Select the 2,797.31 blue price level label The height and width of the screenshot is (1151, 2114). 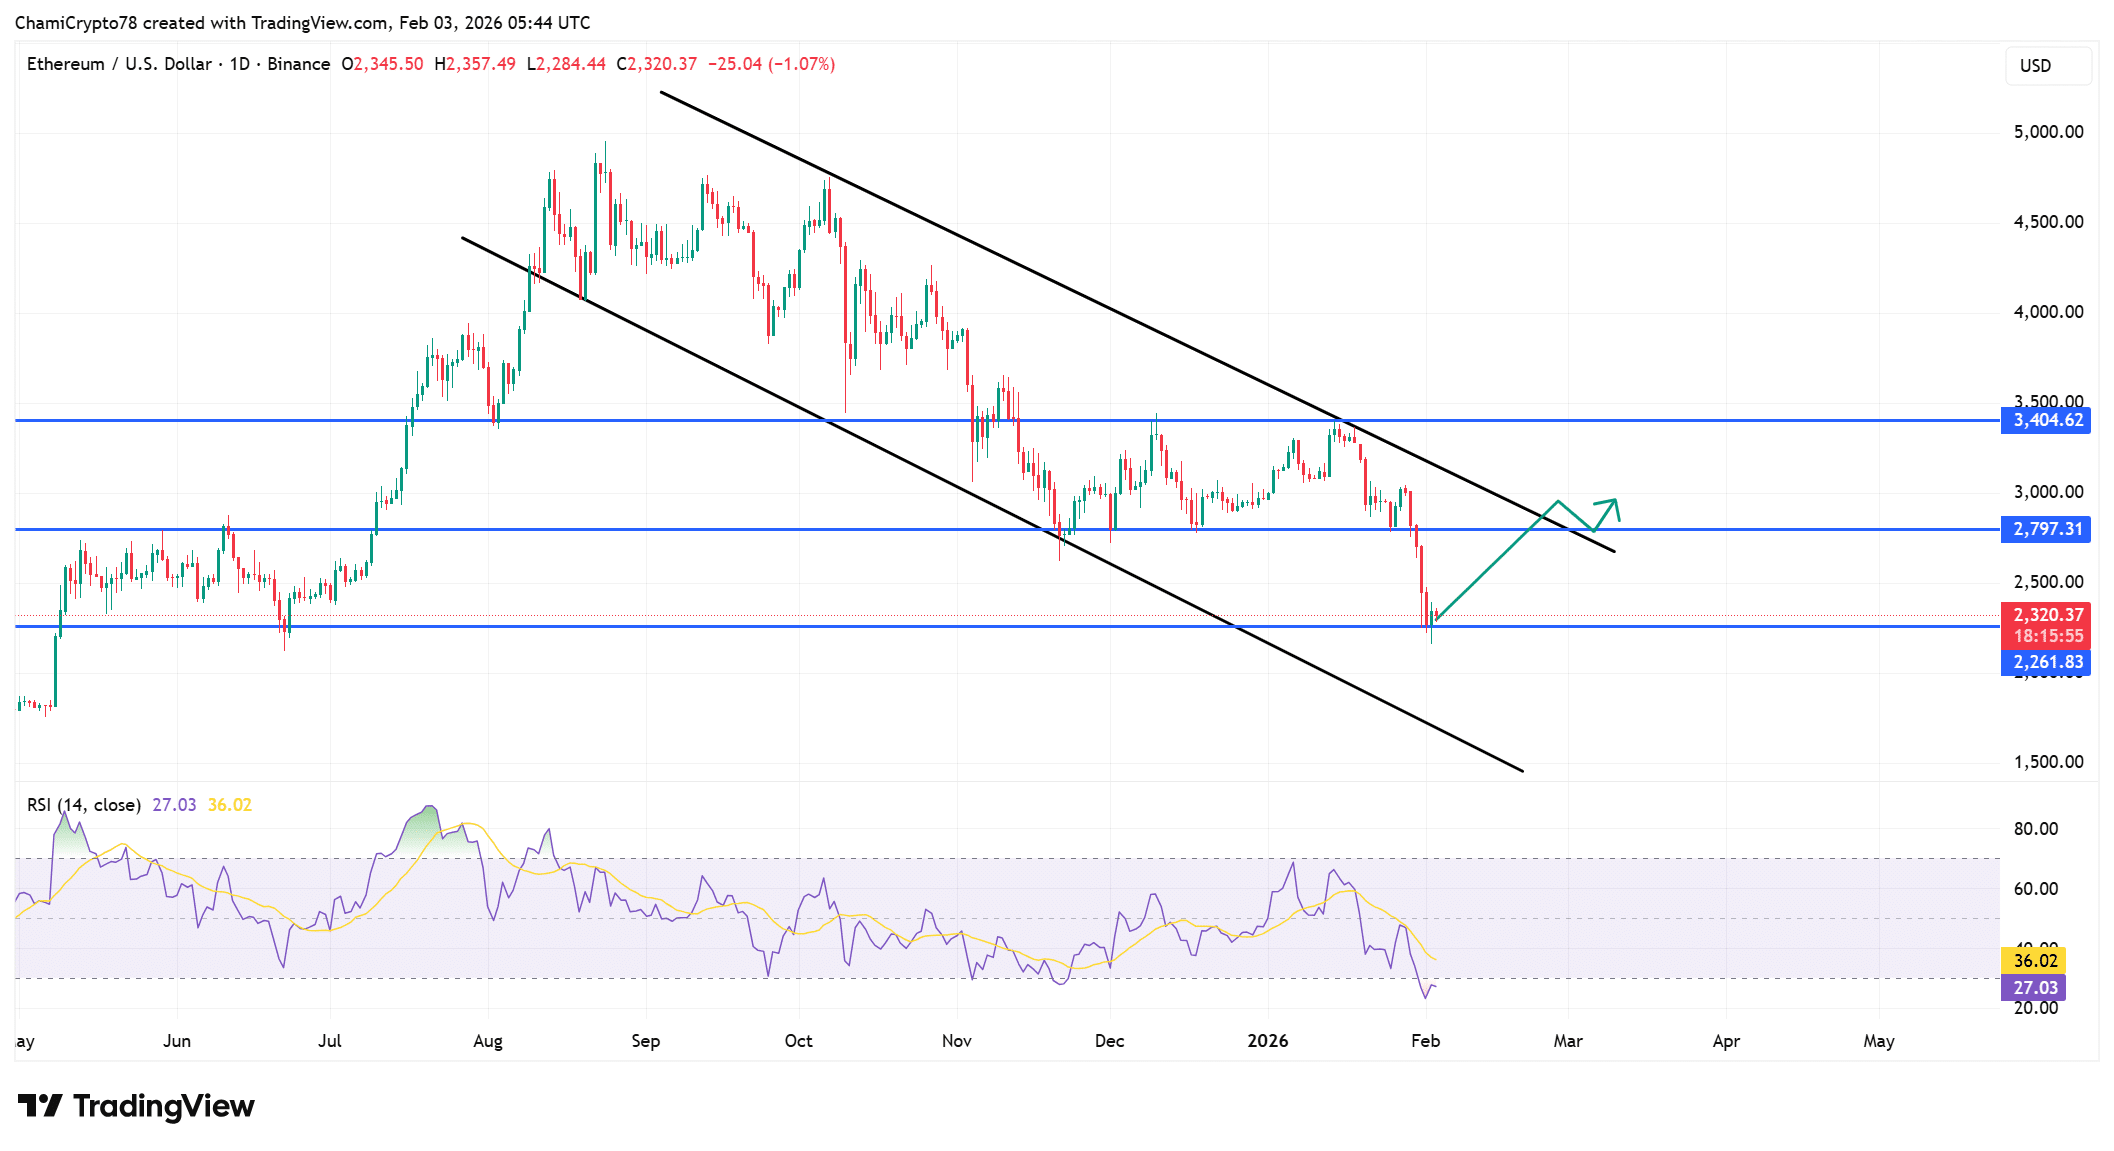pos(2048,530)
